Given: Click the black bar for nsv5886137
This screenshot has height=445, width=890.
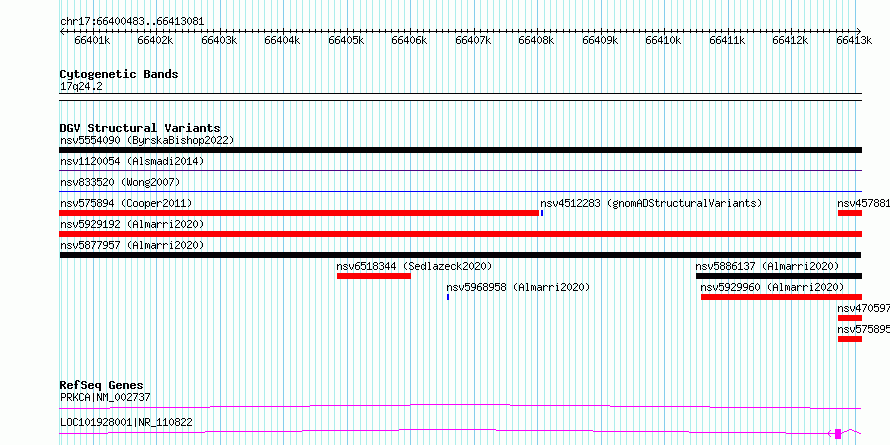Looking at the screenshot, I should coord(779,276).
